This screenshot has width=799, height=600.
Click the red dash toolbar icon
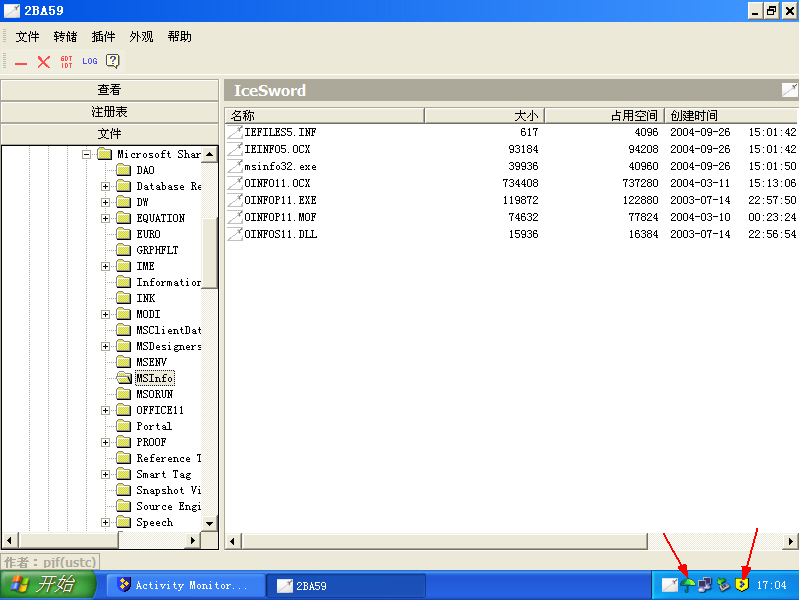coord(21,63)
